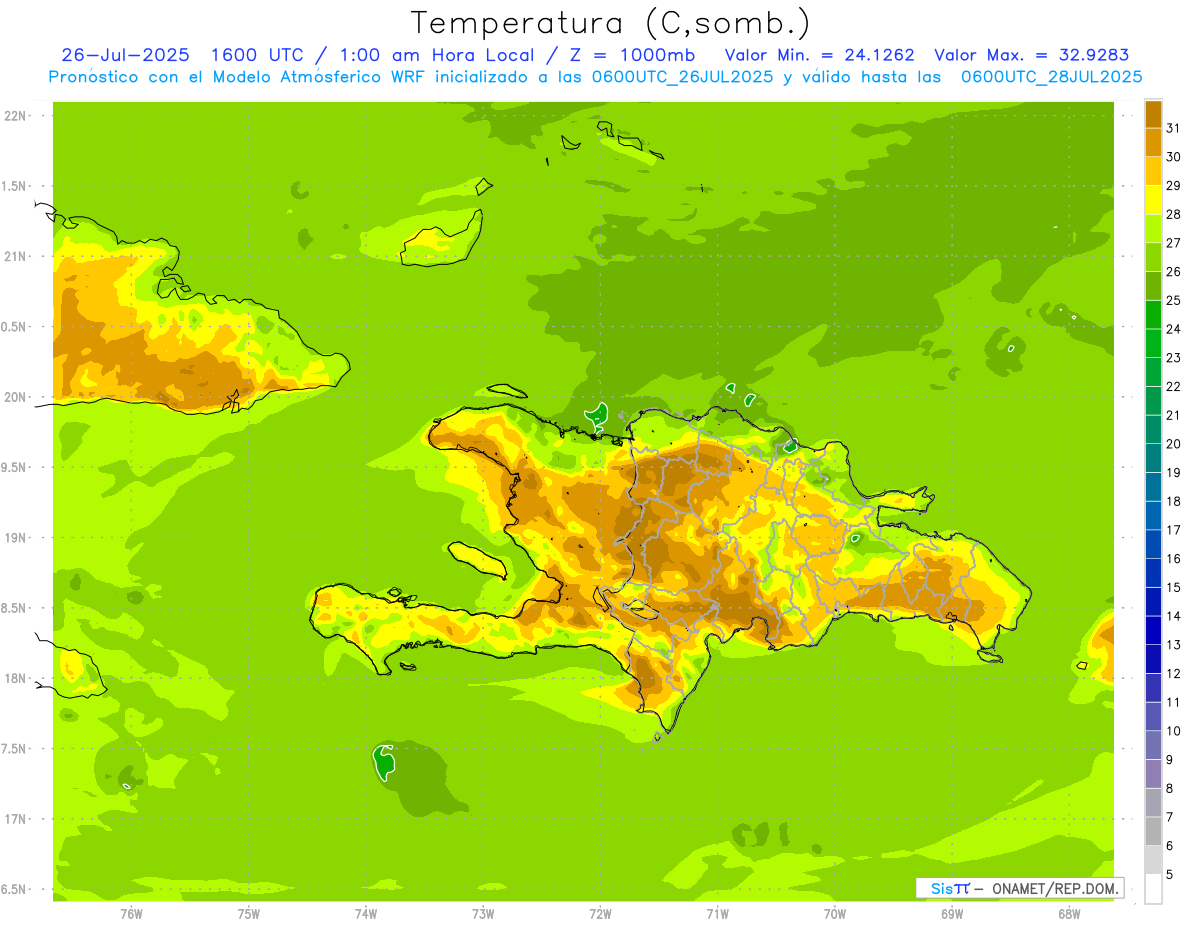
Task: Select the purple legend band between 9 and 10
Action: tap(1153, 745)
